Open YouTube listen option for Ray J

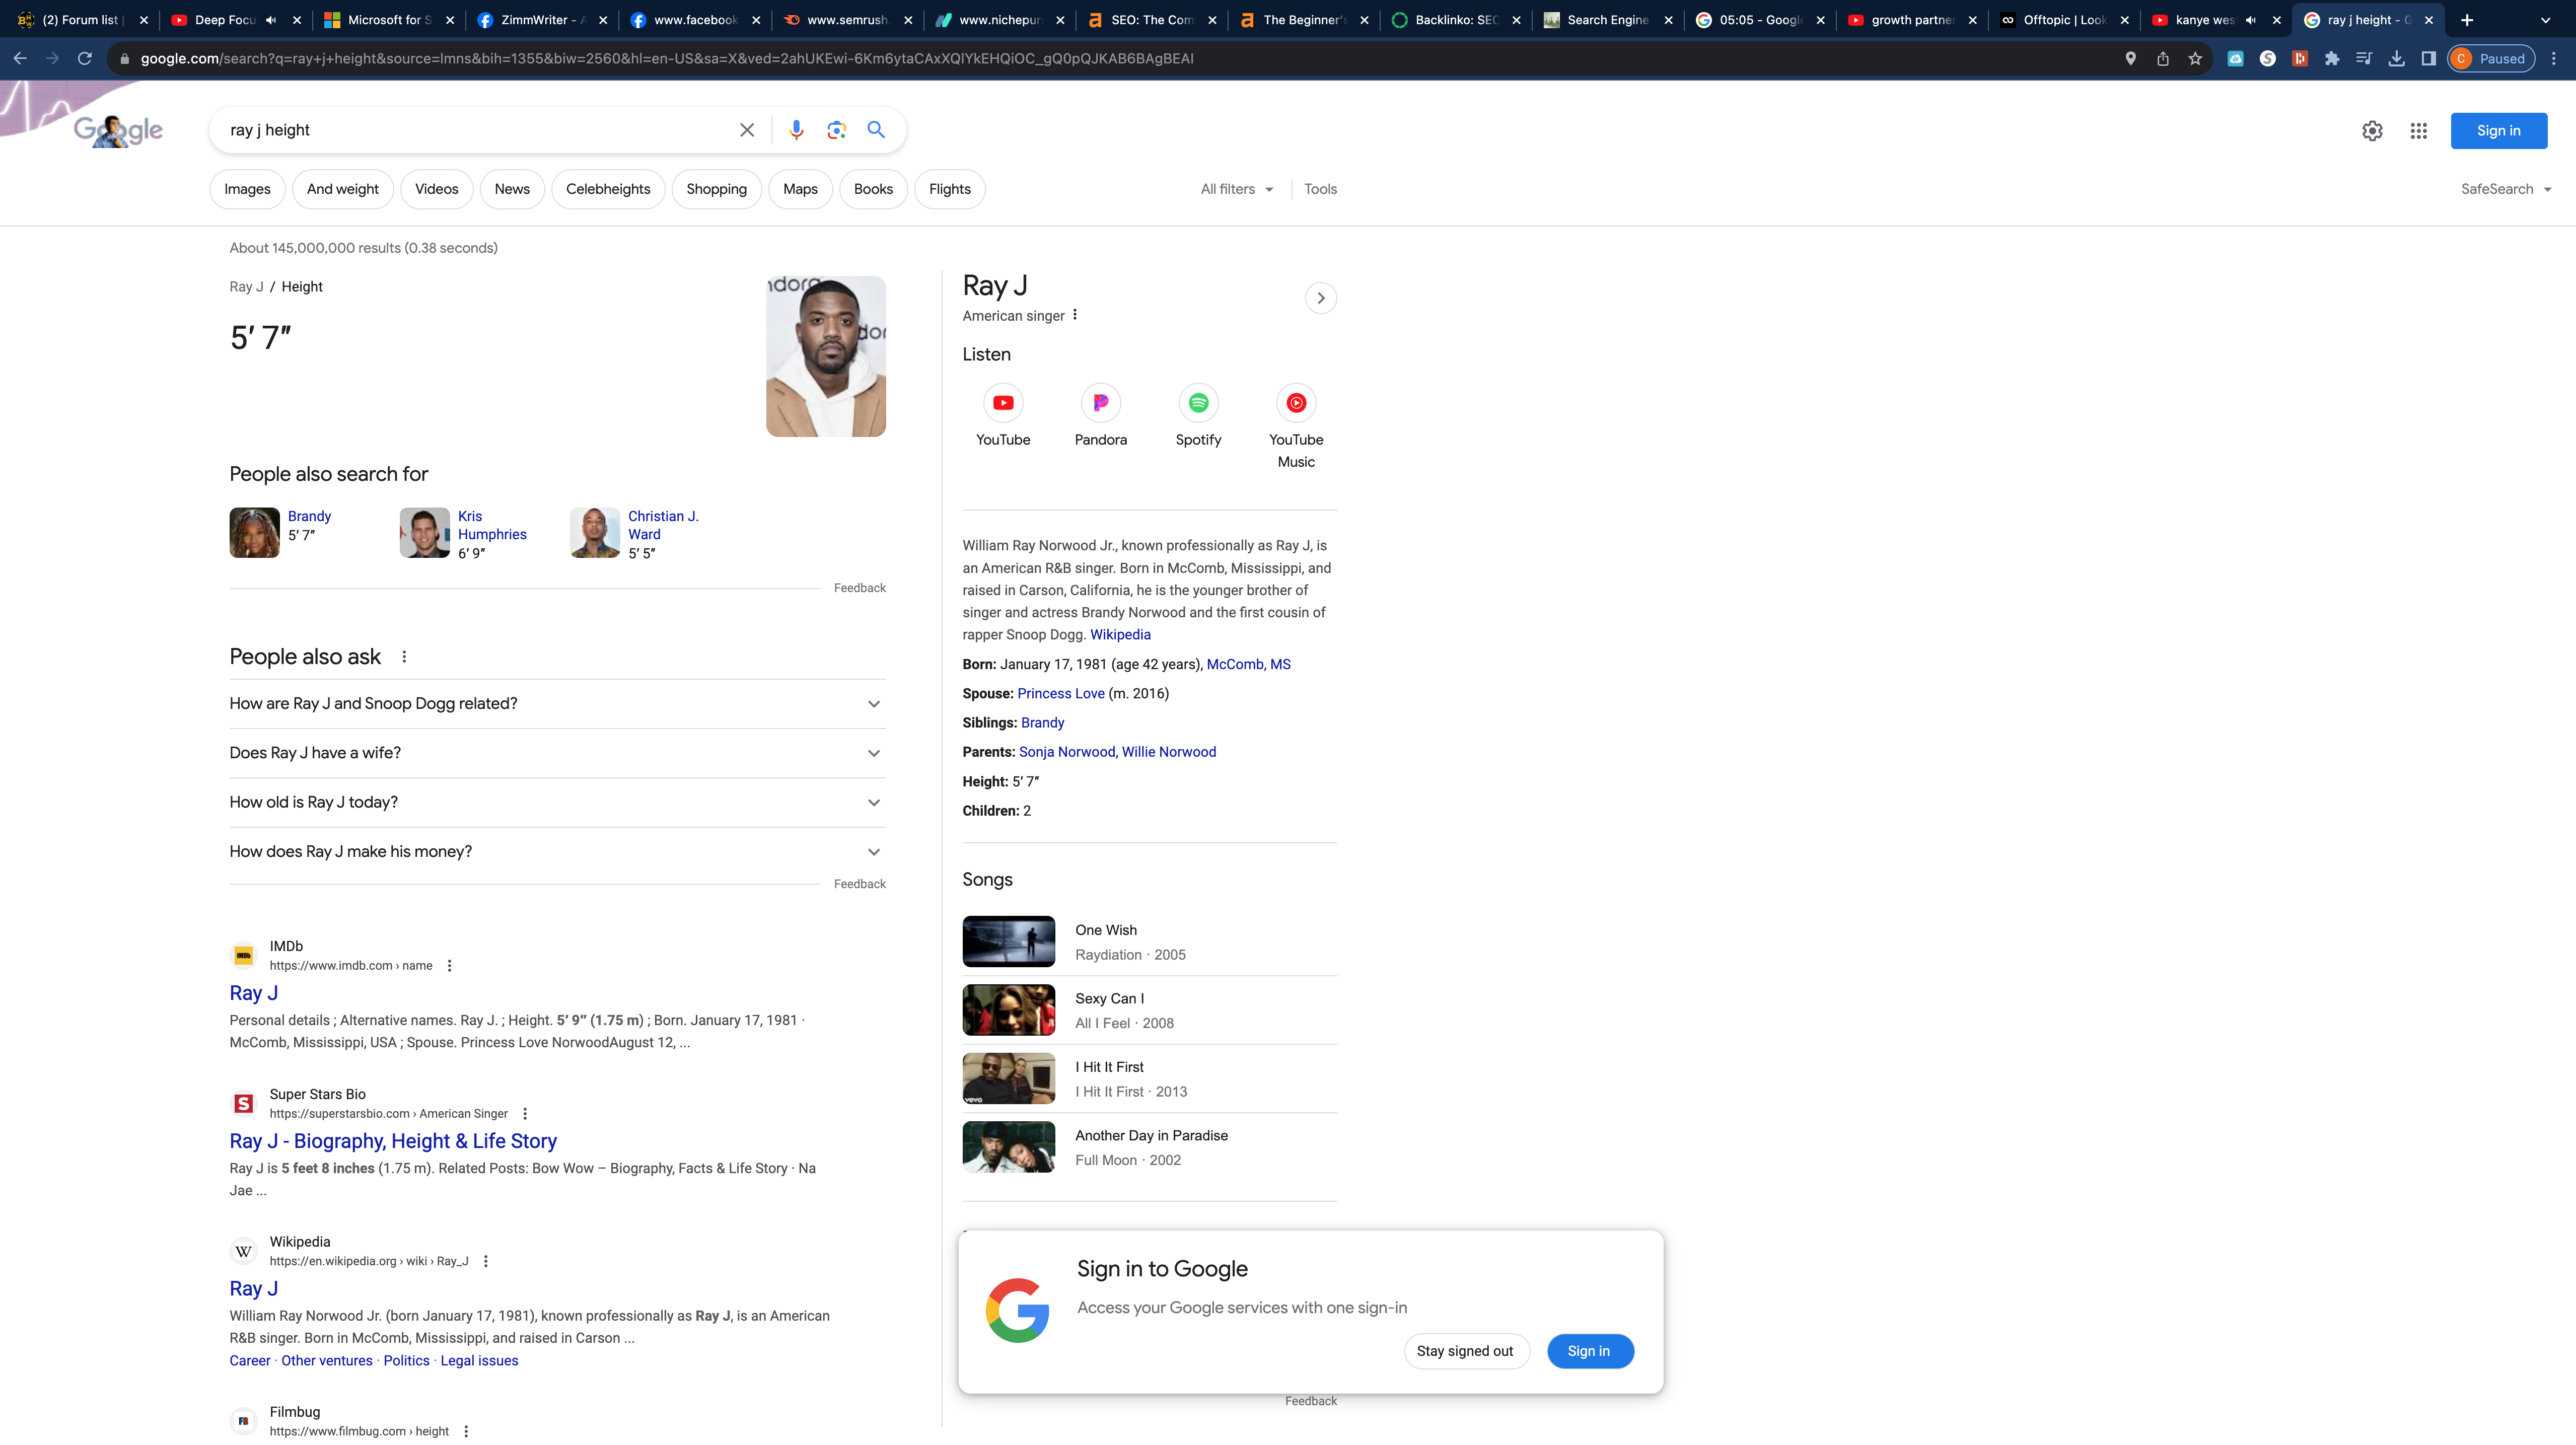[1003, 416]
